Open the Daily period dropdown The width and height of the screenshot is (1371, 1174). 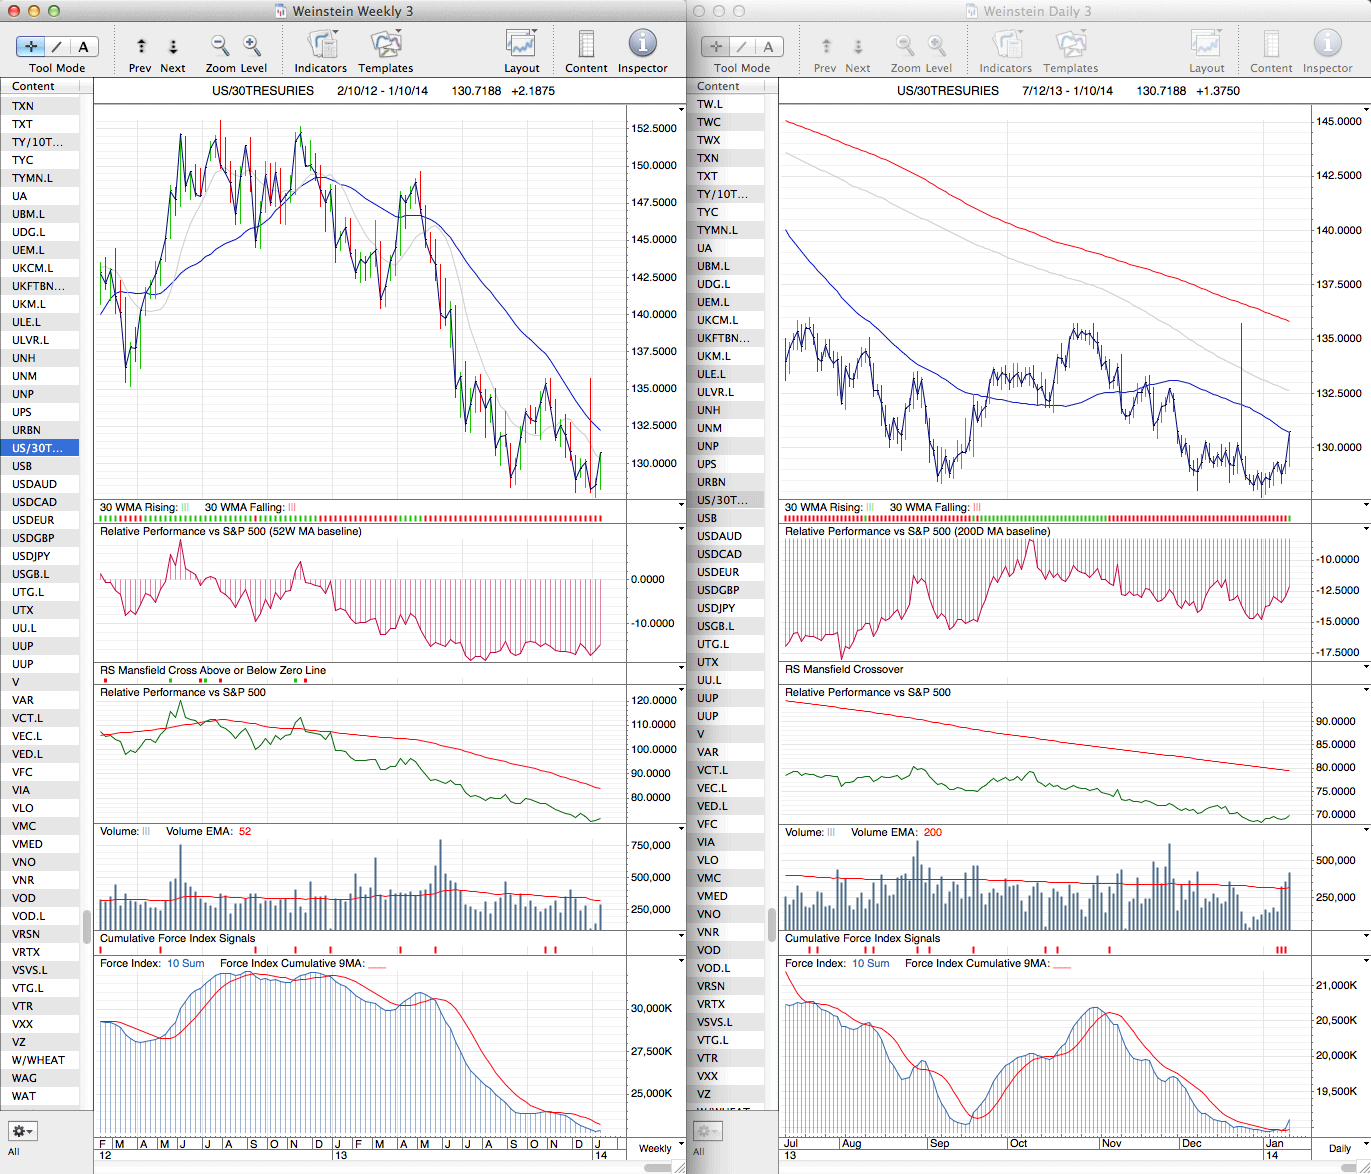tap(1345, 1148)
